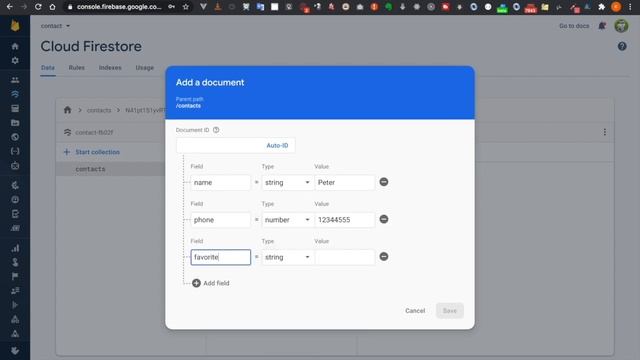640x360 pixels.
Task: Click the Peter value input
Action: (x=344, y=182)
